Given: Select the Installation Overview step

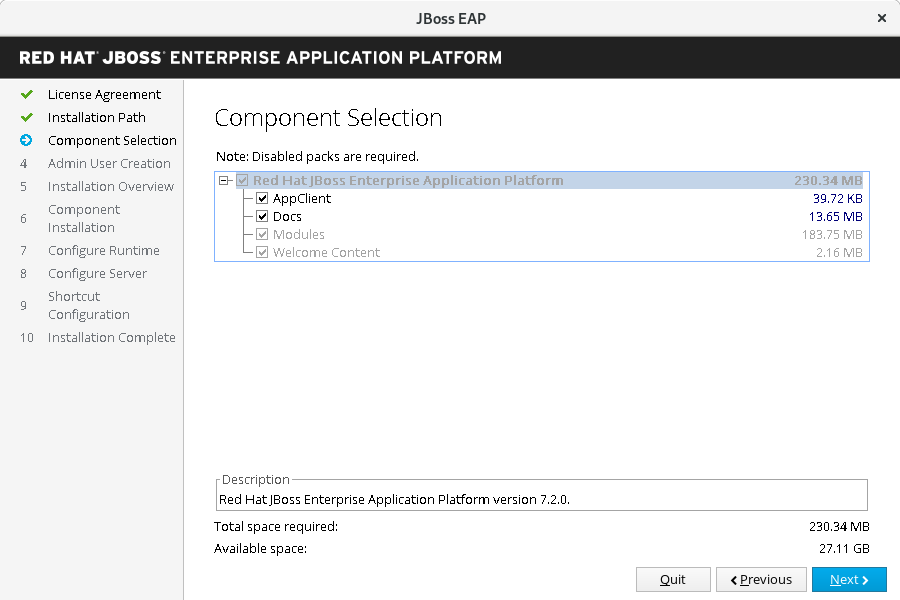Looking at the screenshot, I should pyautogui.click(x=110, y=186).
